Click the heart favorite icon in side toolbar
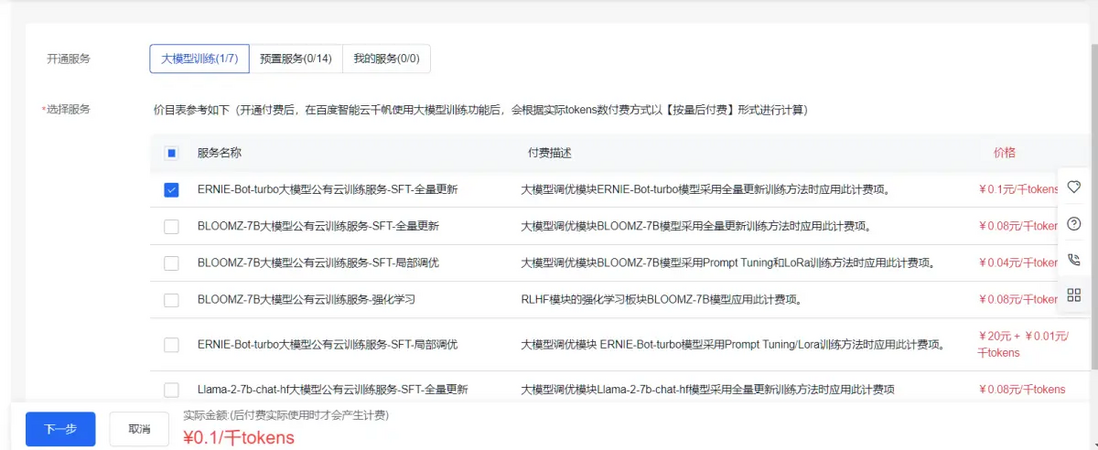 (x=1073, y=186)
